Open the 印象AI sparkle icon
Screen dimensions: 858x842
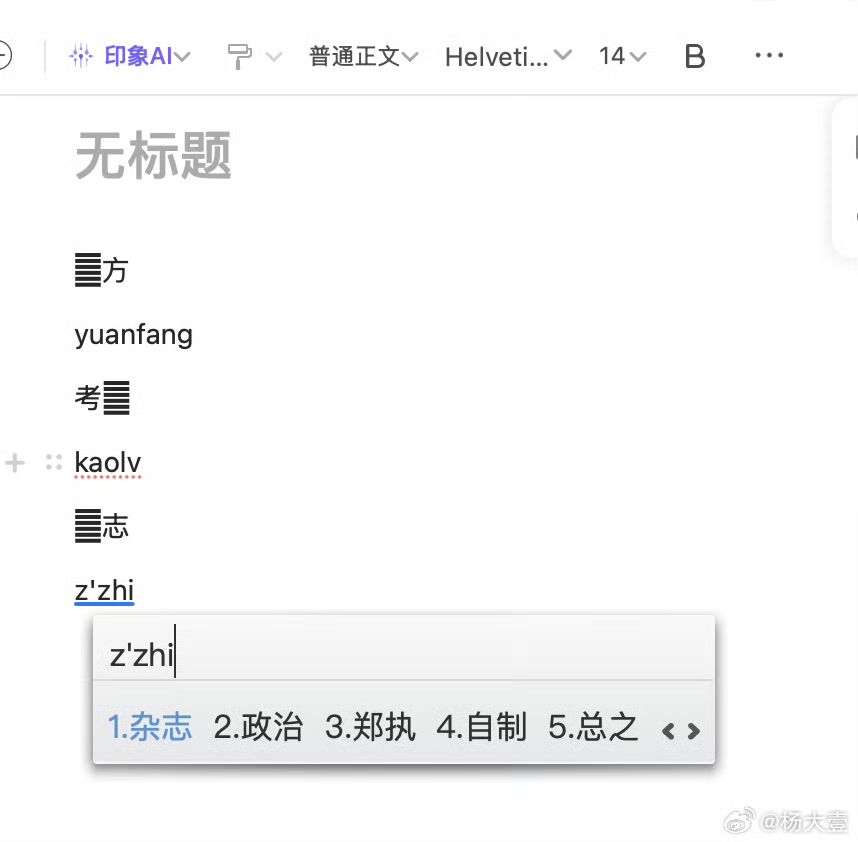(81, 56)
